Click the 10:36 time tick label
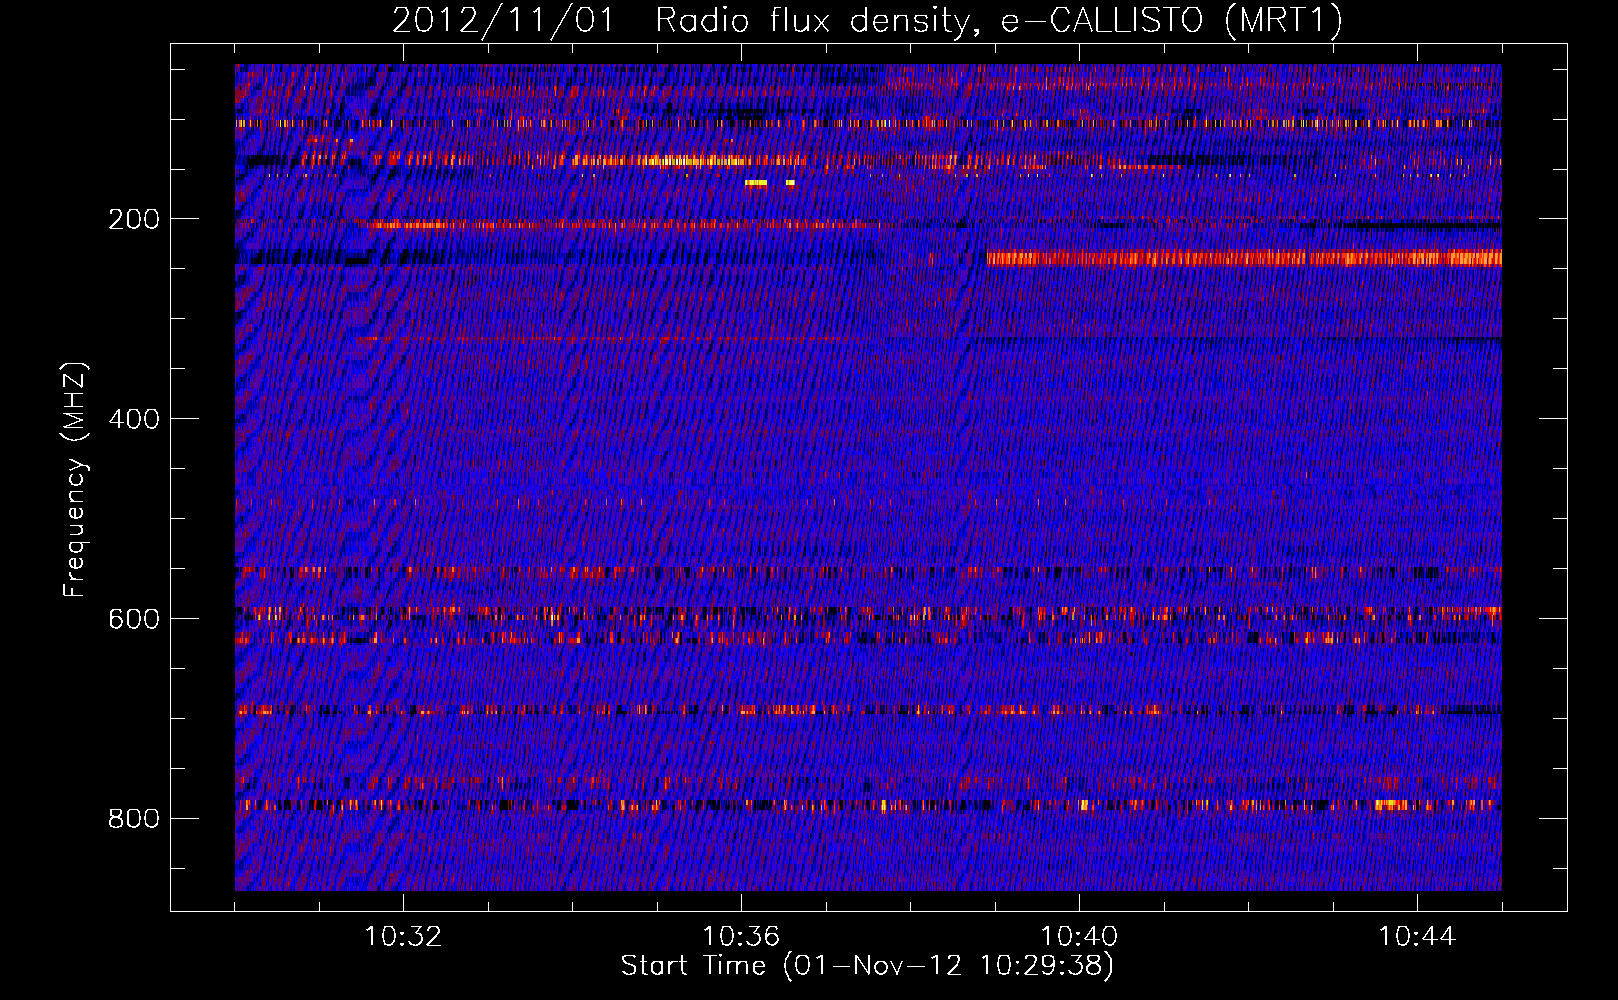The width and height of the screenshot is (1618, 1000). (x=741, y=937)
